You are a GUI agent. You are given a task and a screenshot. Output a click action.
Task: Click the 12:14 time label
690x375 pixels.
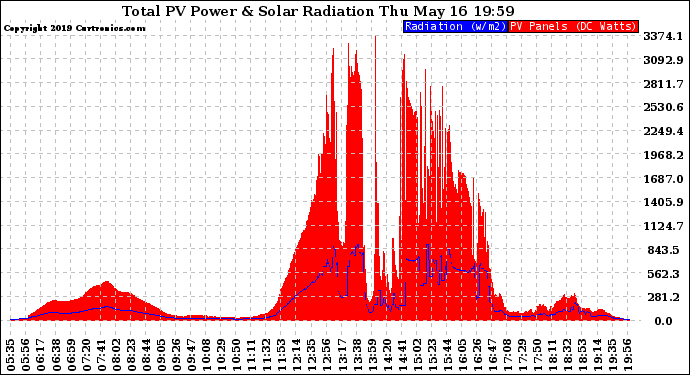(x=297, y=355)
